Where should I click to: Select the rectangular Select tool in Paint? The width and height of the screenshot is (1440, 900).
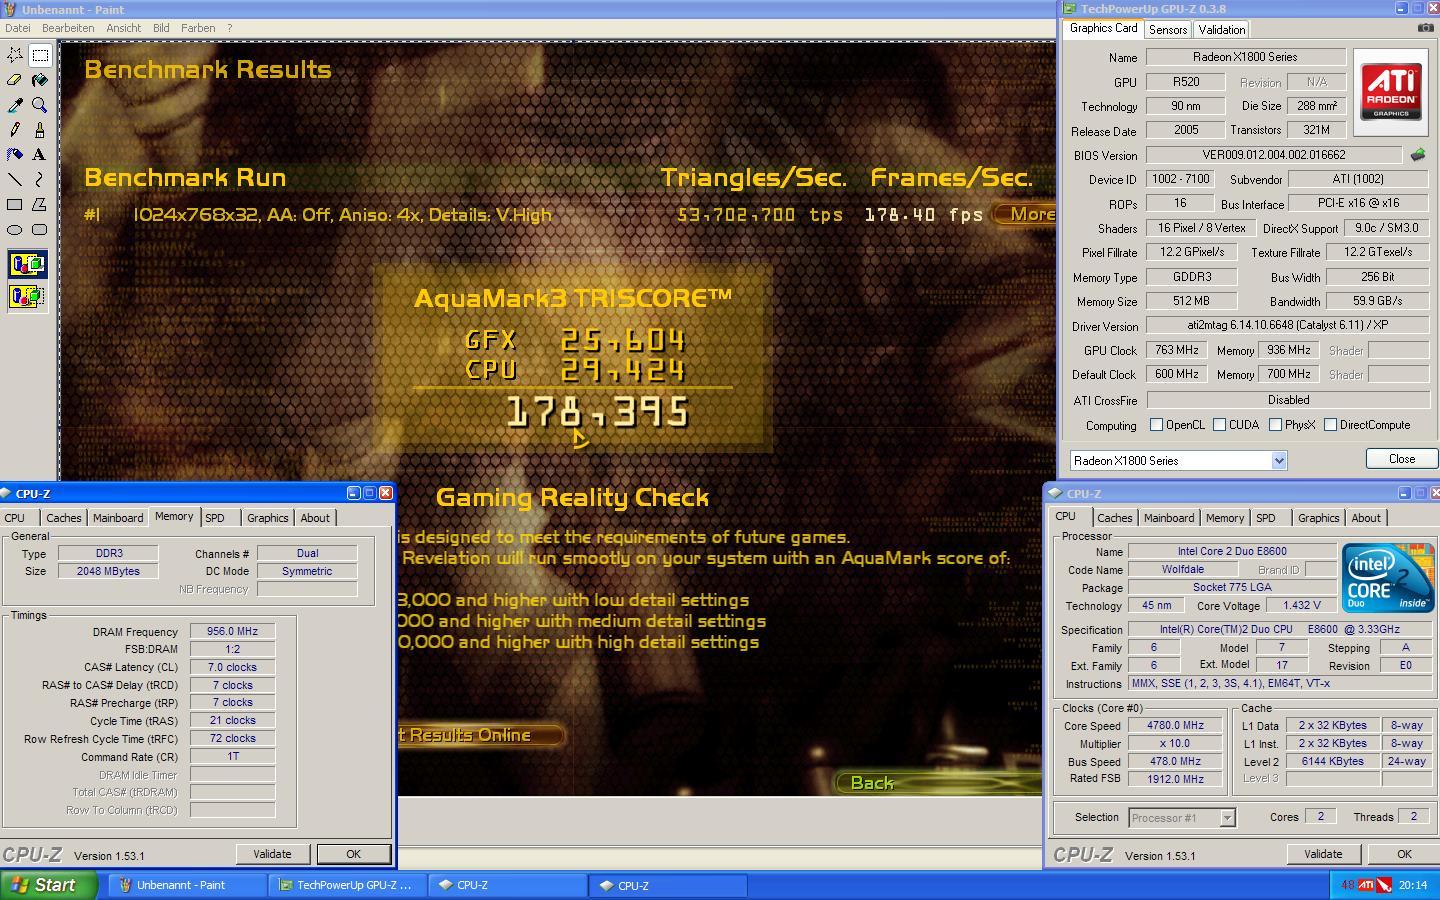tap(40, 55)
